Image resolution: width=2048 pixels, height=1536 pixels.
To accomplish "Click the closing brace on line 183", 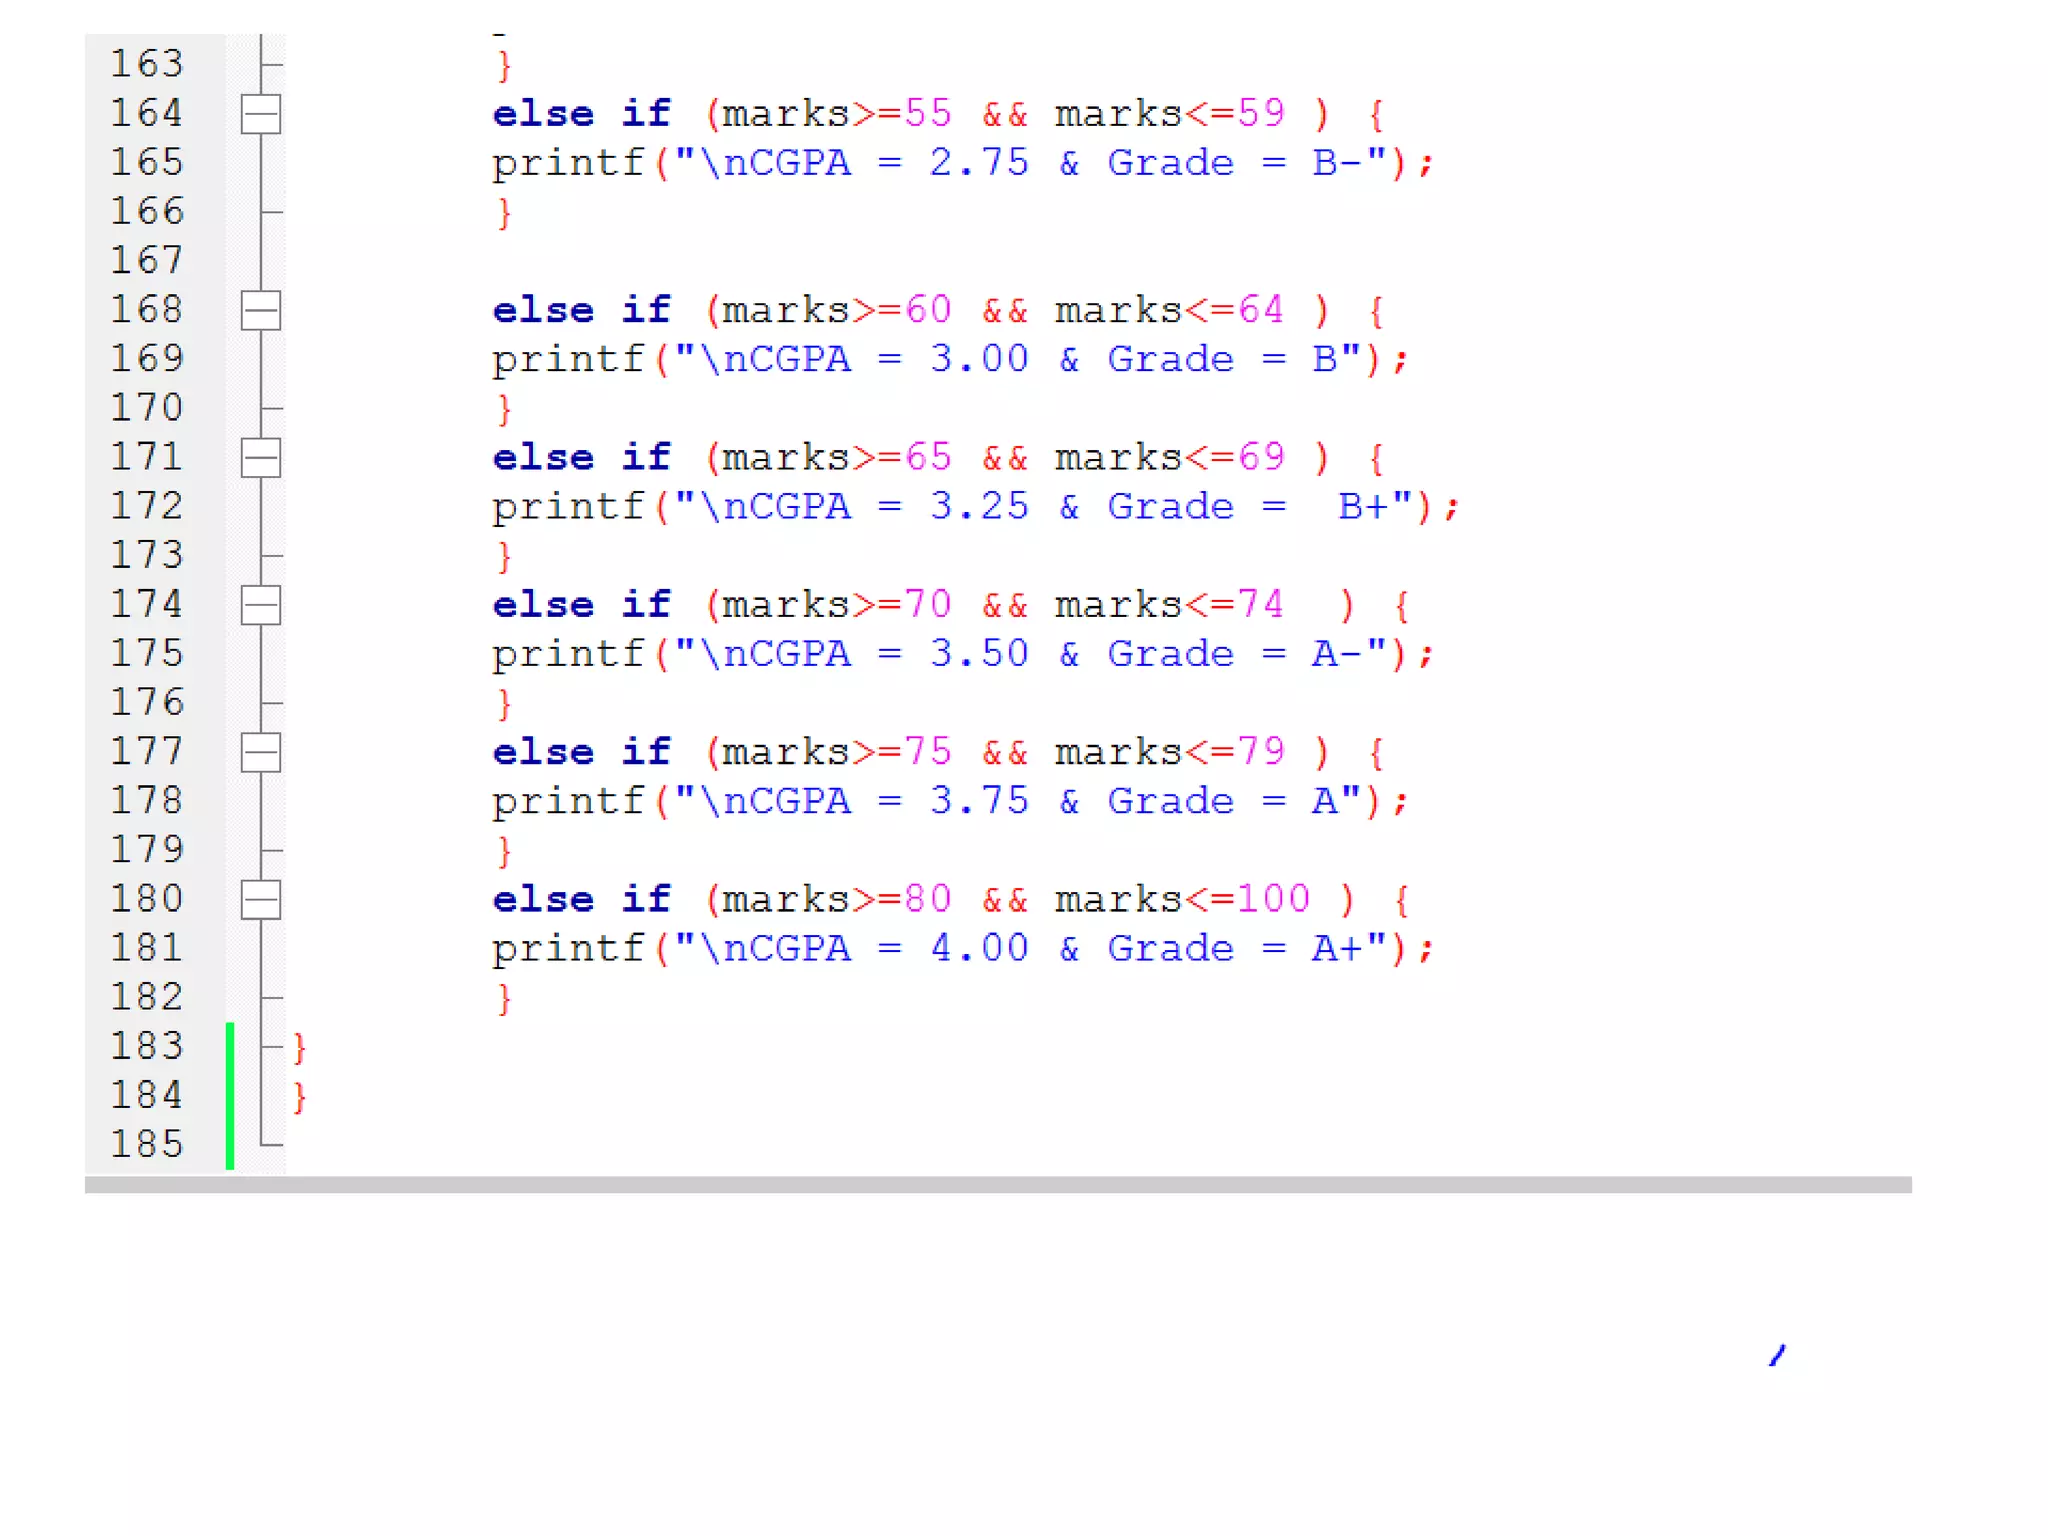I will pyautogui.click(x=300, y=1047).
